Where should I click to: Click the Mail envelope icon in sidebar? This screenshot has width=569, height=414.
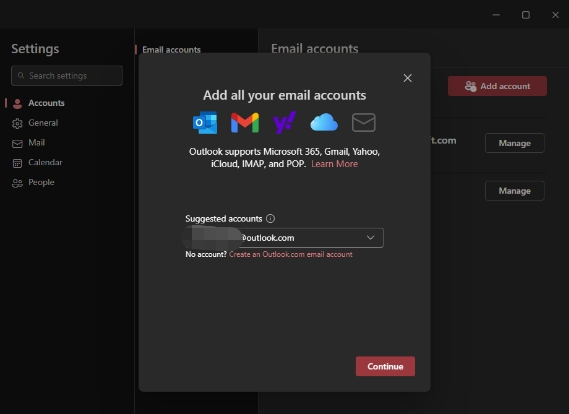pos(17,144)
